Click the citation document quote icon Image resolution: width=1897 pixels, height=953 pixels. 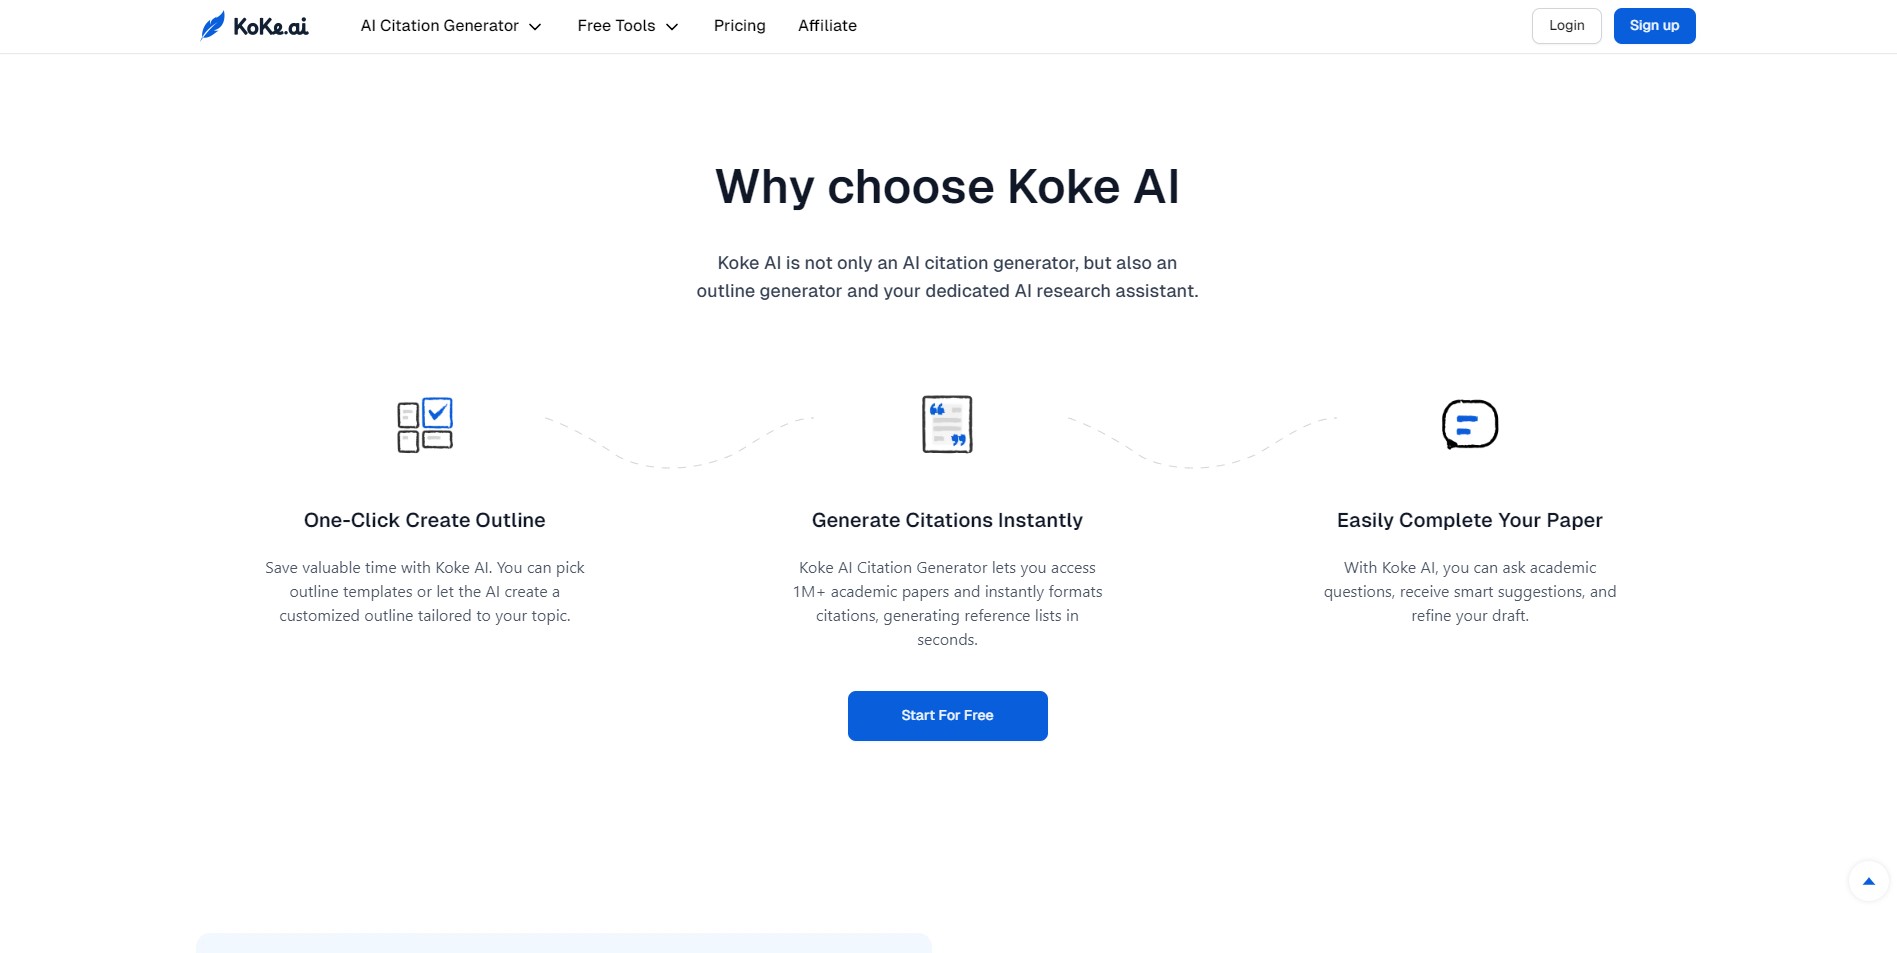tap(947, 424)
